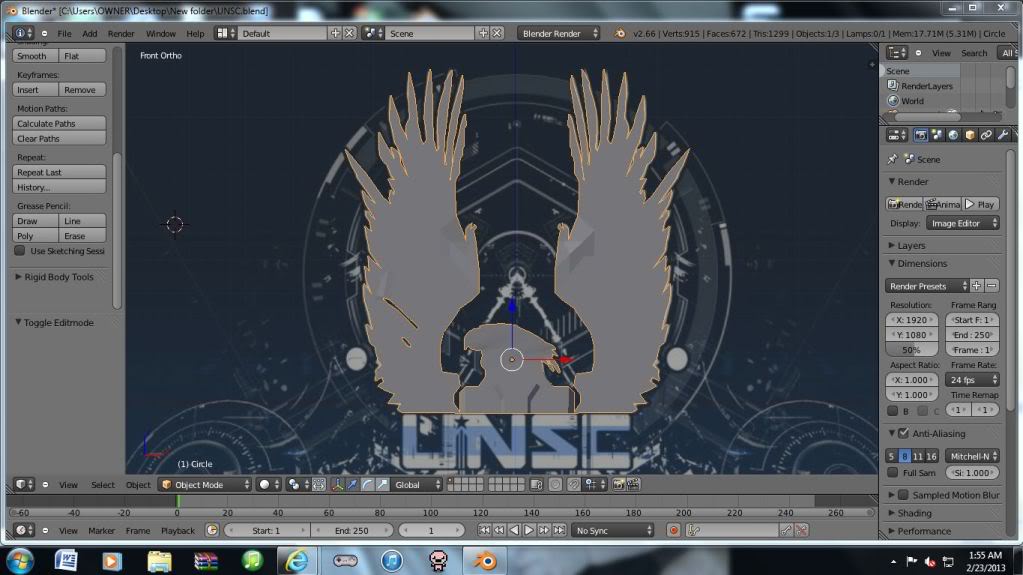Toggle use preview range clock icon
Viewport: 1023px width, 575px height.
tap(212, 530)
